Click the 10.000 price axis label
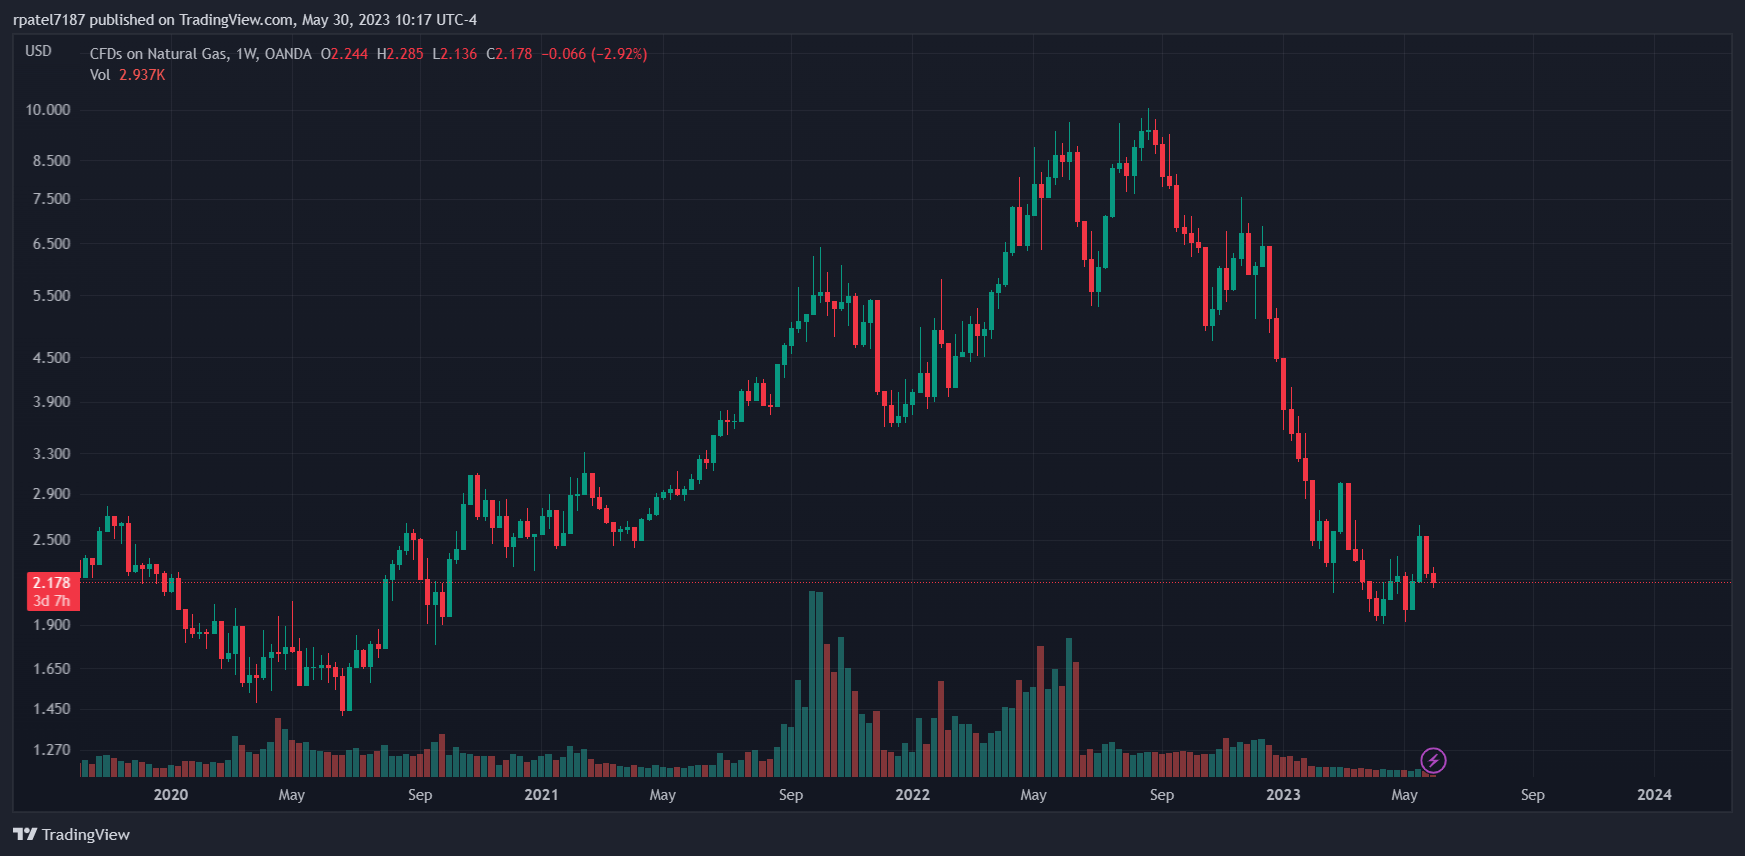Viewport: 1745px width, 856px height. [x=48, y=110]
